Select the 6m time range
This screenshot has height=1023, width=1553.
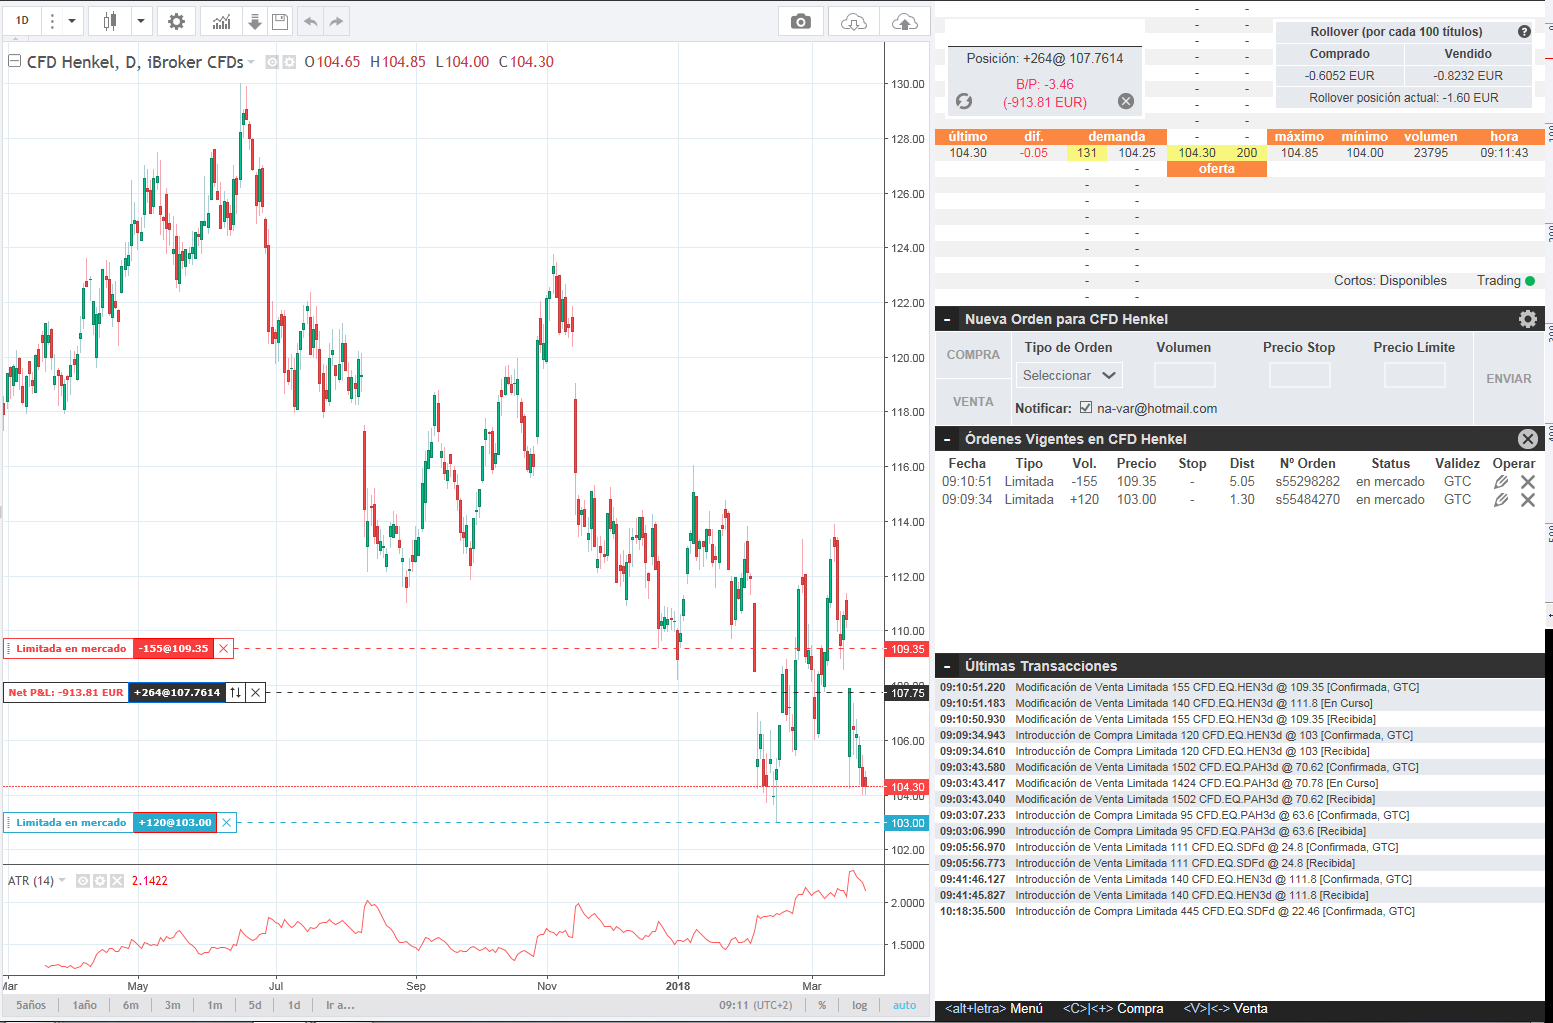pos(131,1005)
